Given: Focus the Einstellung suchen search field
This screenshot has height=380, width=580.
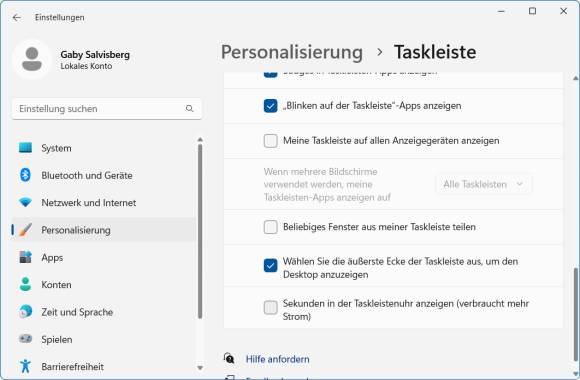Looking at the screenshot, I should coord(107,109).
